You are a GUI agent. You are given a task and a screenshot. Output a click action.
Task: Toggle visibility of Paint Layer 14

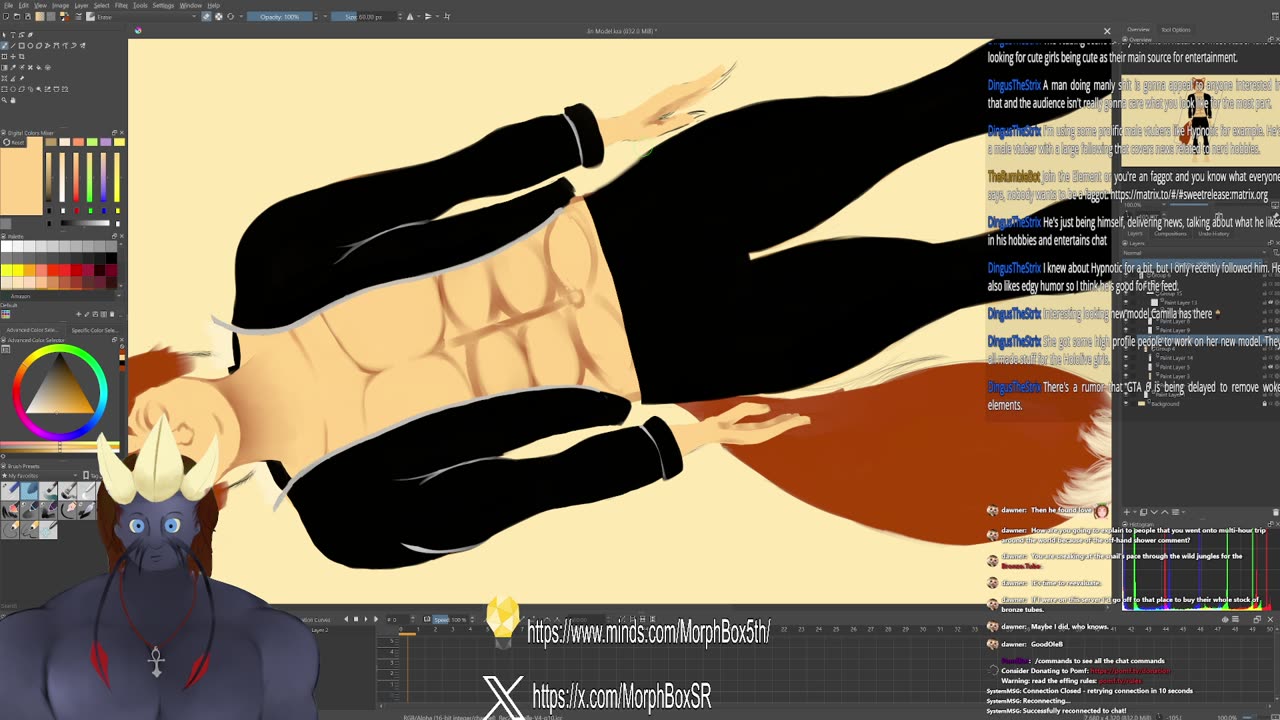tap(1126, 358)
